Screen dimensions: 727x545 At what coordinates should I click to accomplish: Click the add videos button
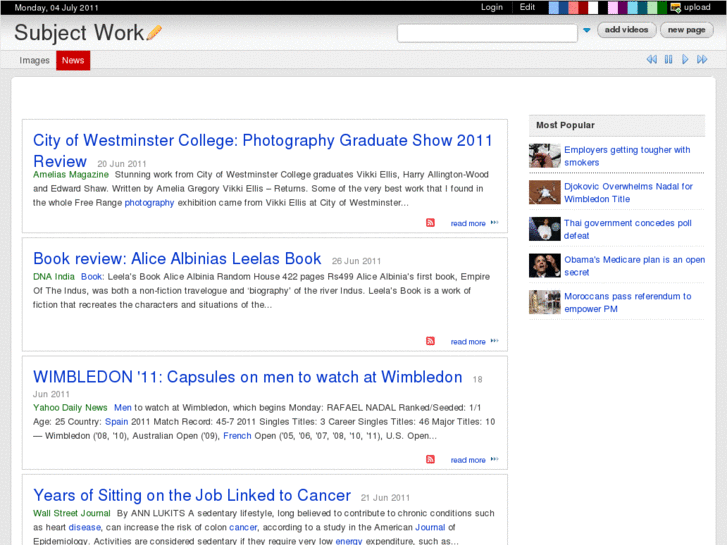click(x=627, y=30)
